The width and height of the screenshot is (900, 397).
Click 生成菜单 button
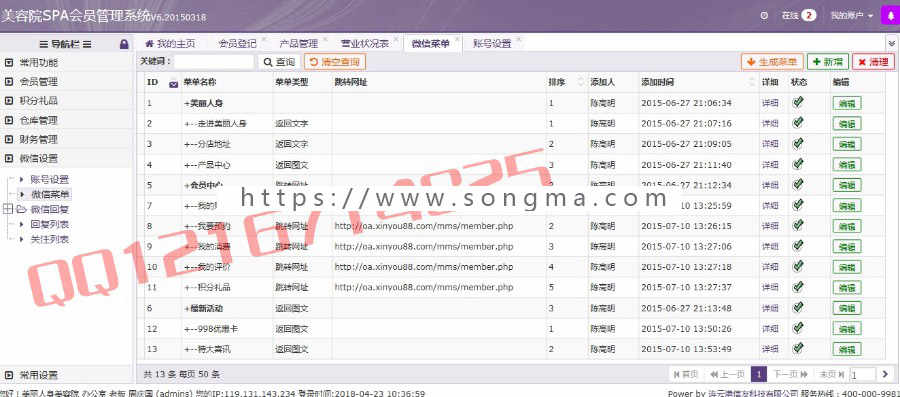click(x=772, y=62)
